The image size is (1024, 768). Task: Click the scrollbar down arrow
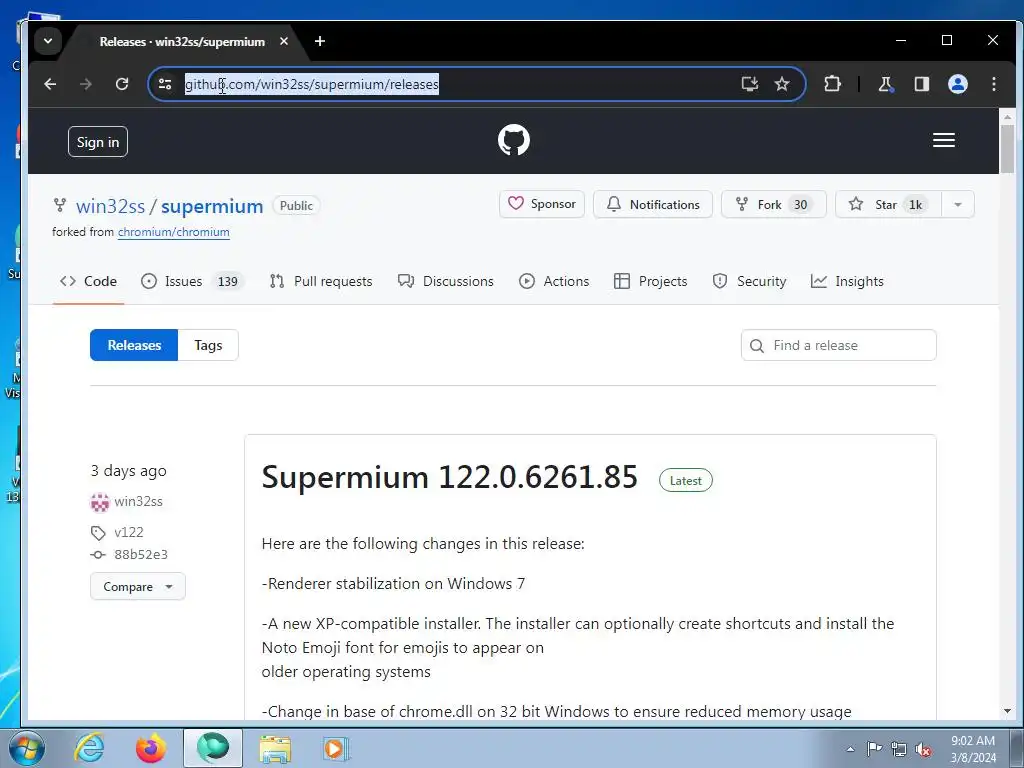1007,711
